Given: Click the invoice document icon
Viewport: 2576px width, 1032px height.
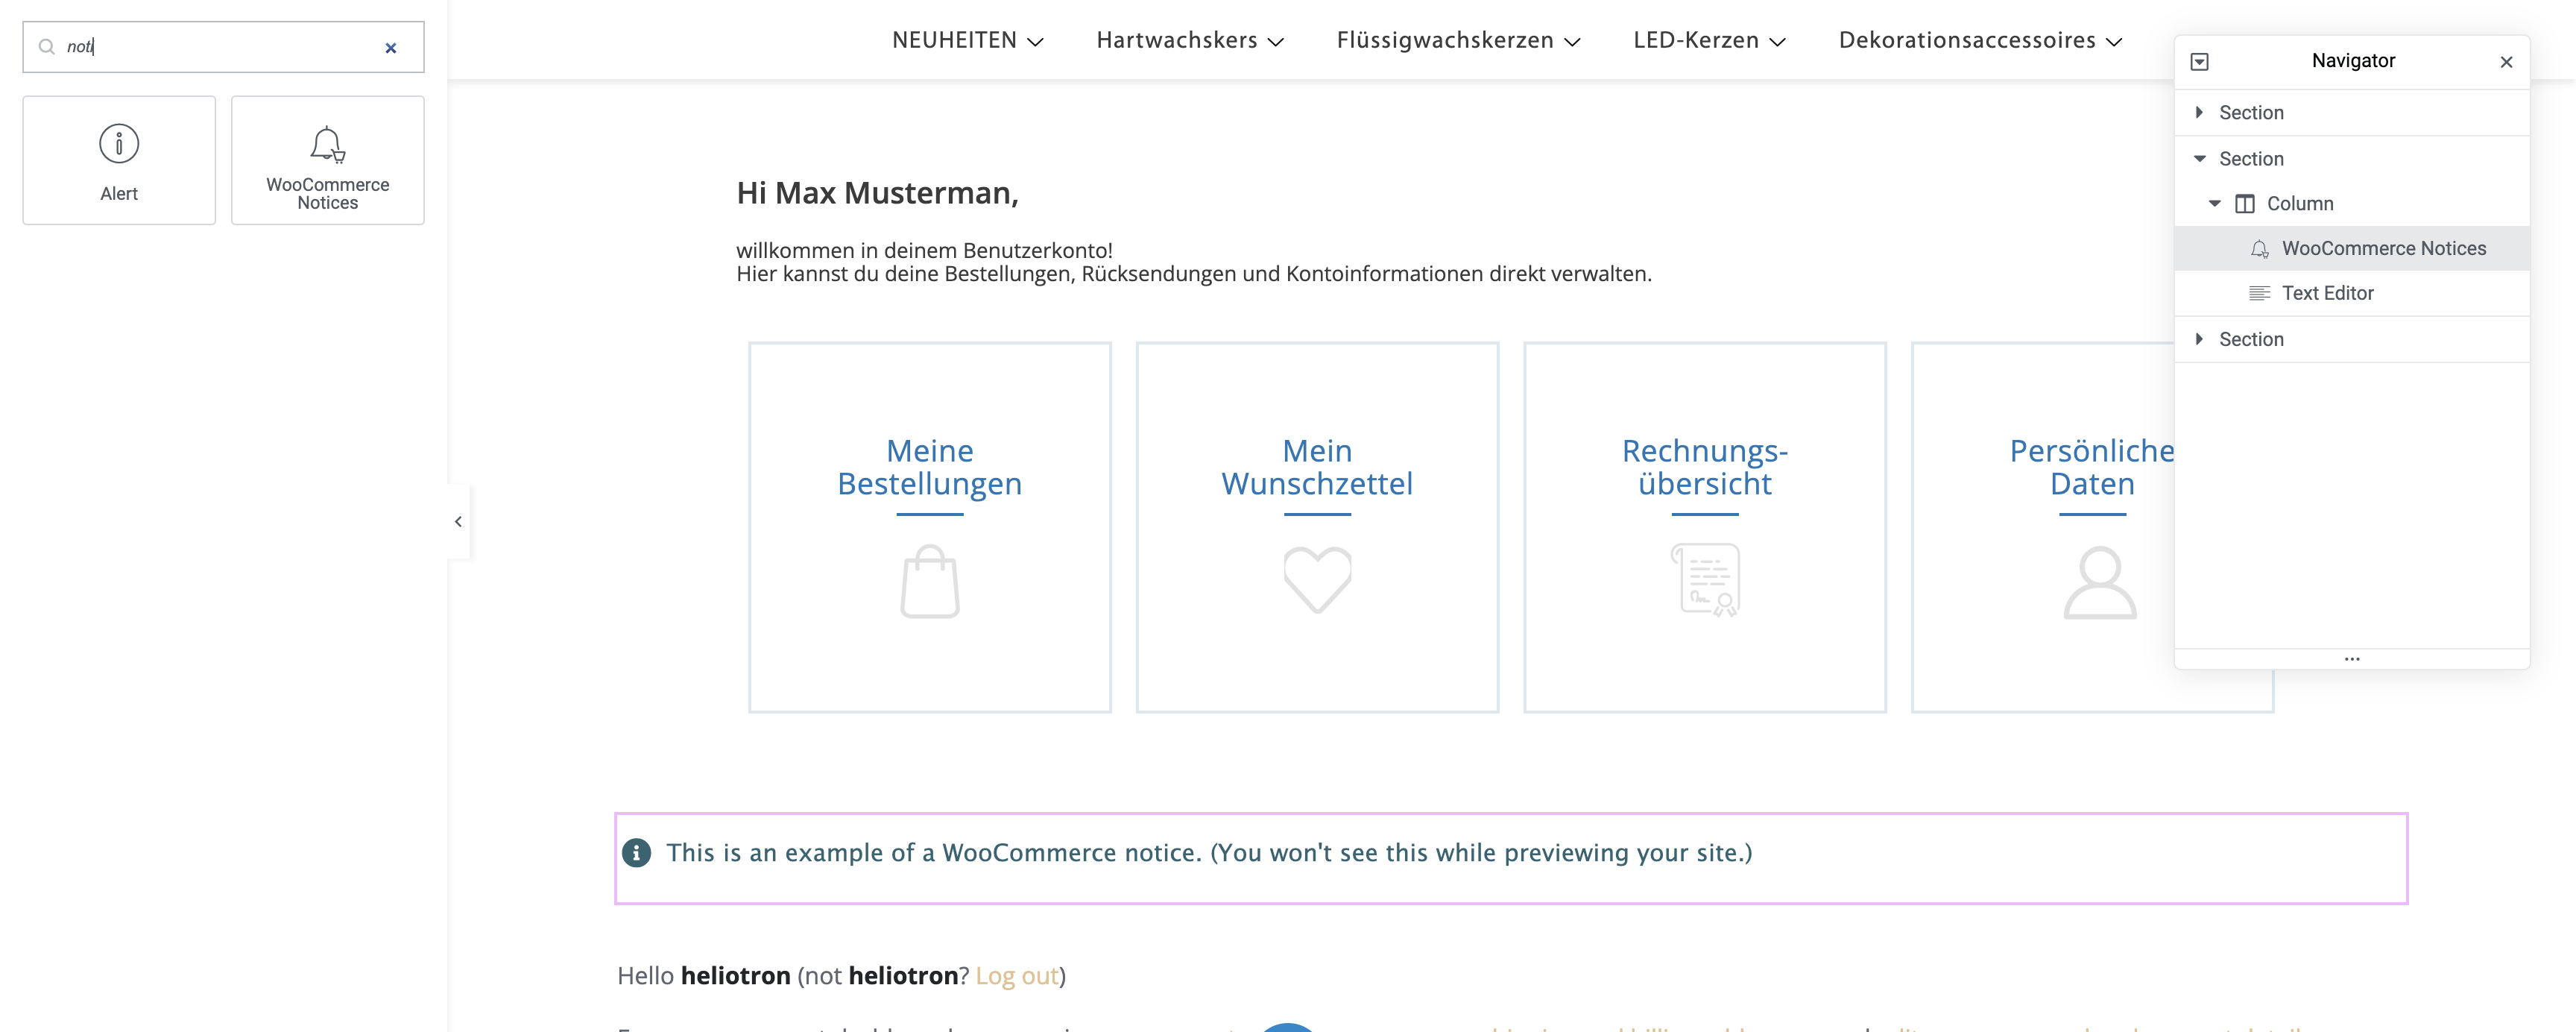Looking at the screenshot, I should (x=1705, y=579).
